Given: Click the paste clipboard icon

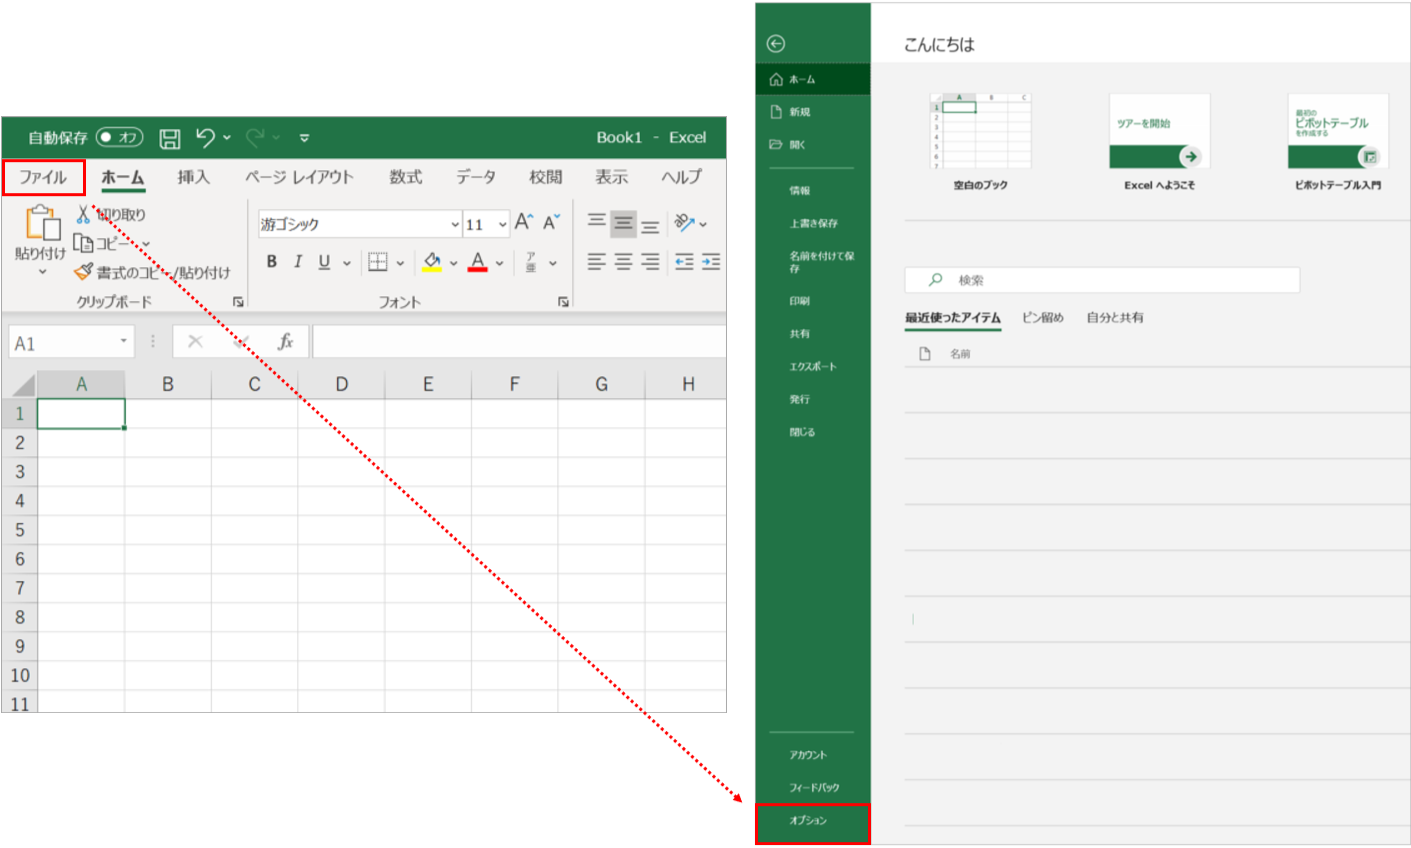Looking at the screenshot, I should (42, 224).
